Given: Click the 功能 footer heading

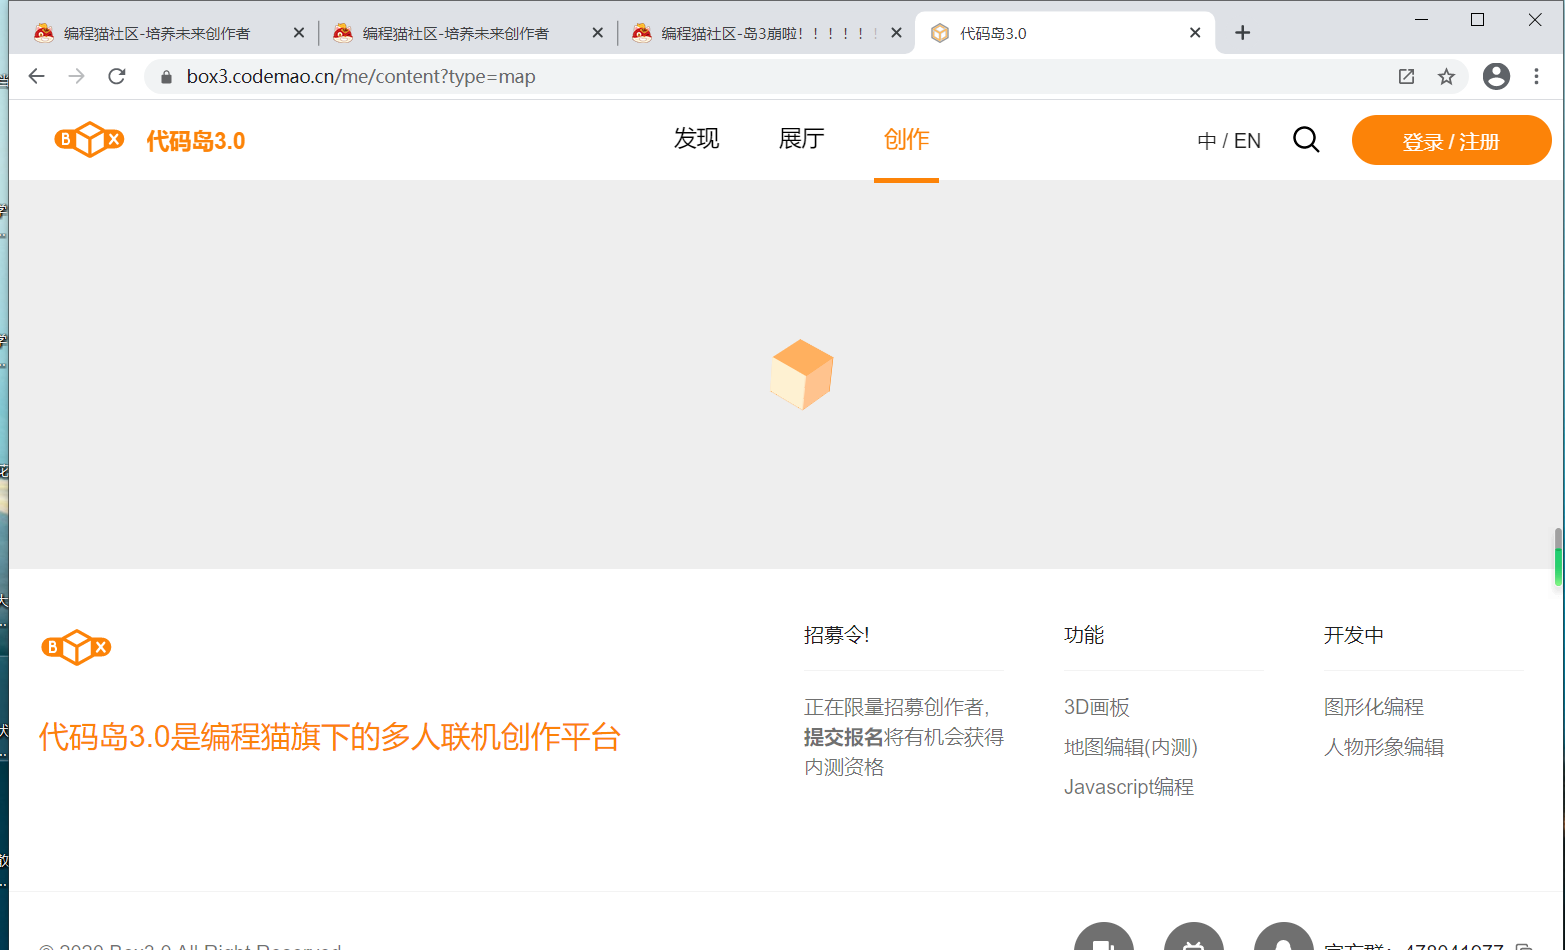Looking at the screenshot, I should pyautogui.click(x=1084, y=635).
